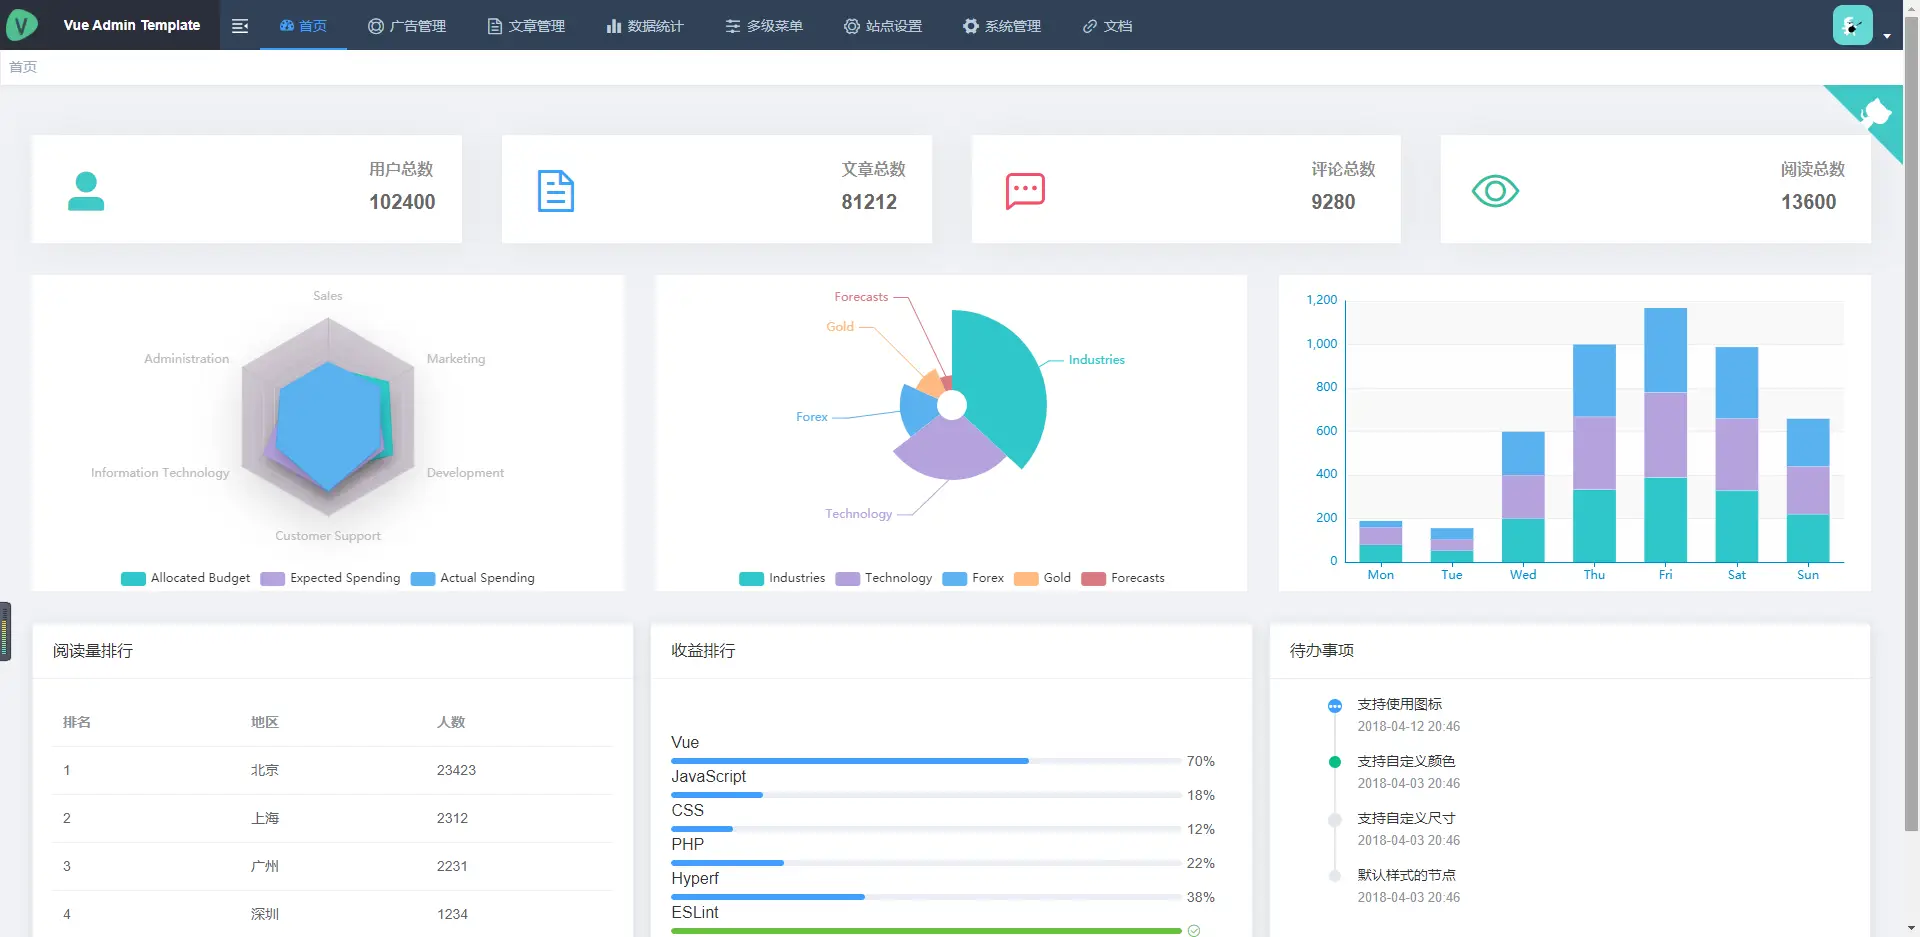Click the Vue Admin Template logo icon

pyautogui.click(x=22, y=25)
